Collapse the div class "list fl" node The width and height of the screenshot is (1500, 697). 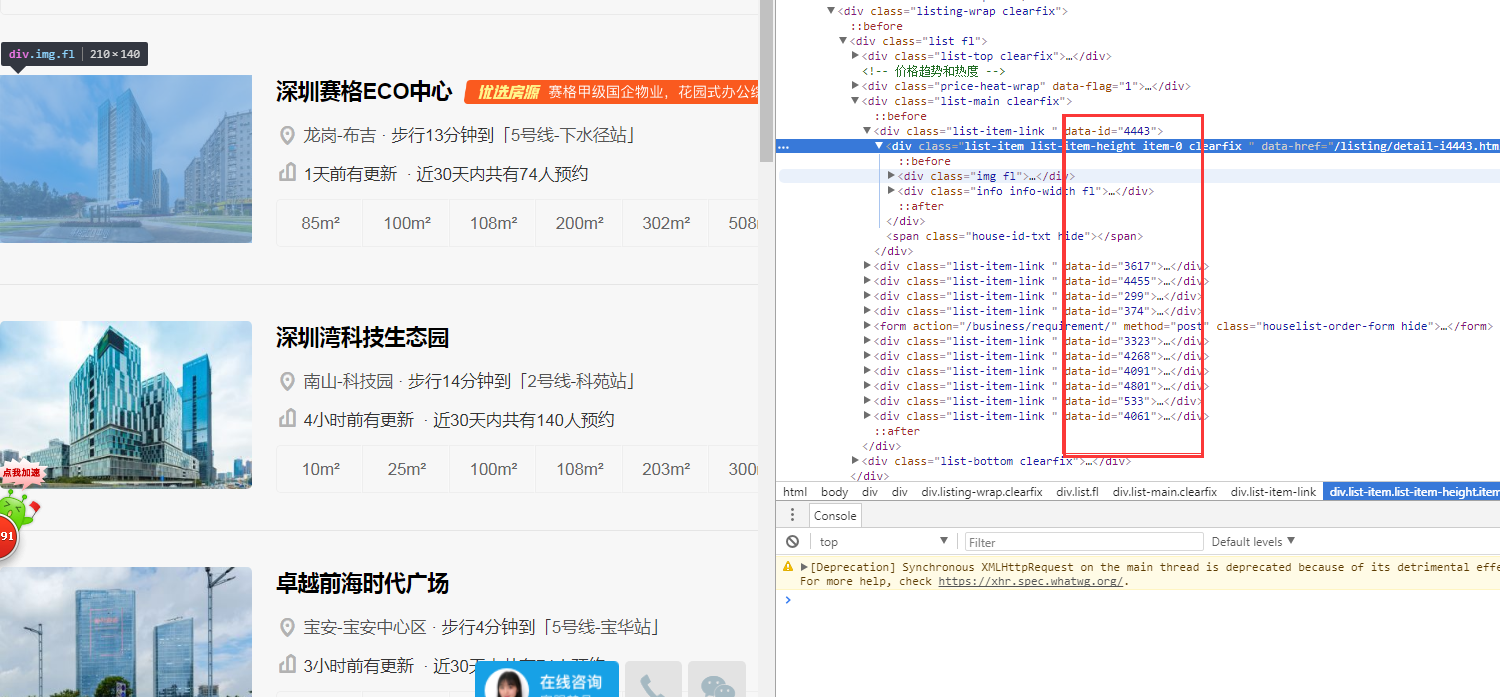tap(842, 41)
